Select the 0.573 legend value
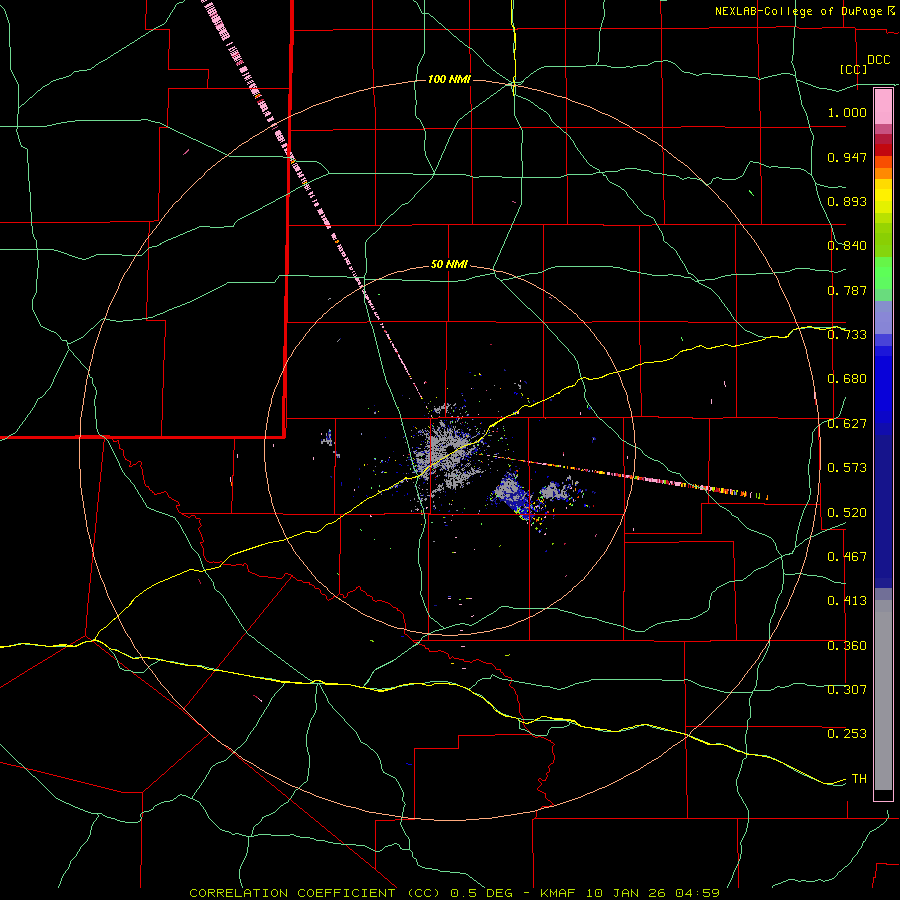Screen dimensions: 900x900 [847, 468]
